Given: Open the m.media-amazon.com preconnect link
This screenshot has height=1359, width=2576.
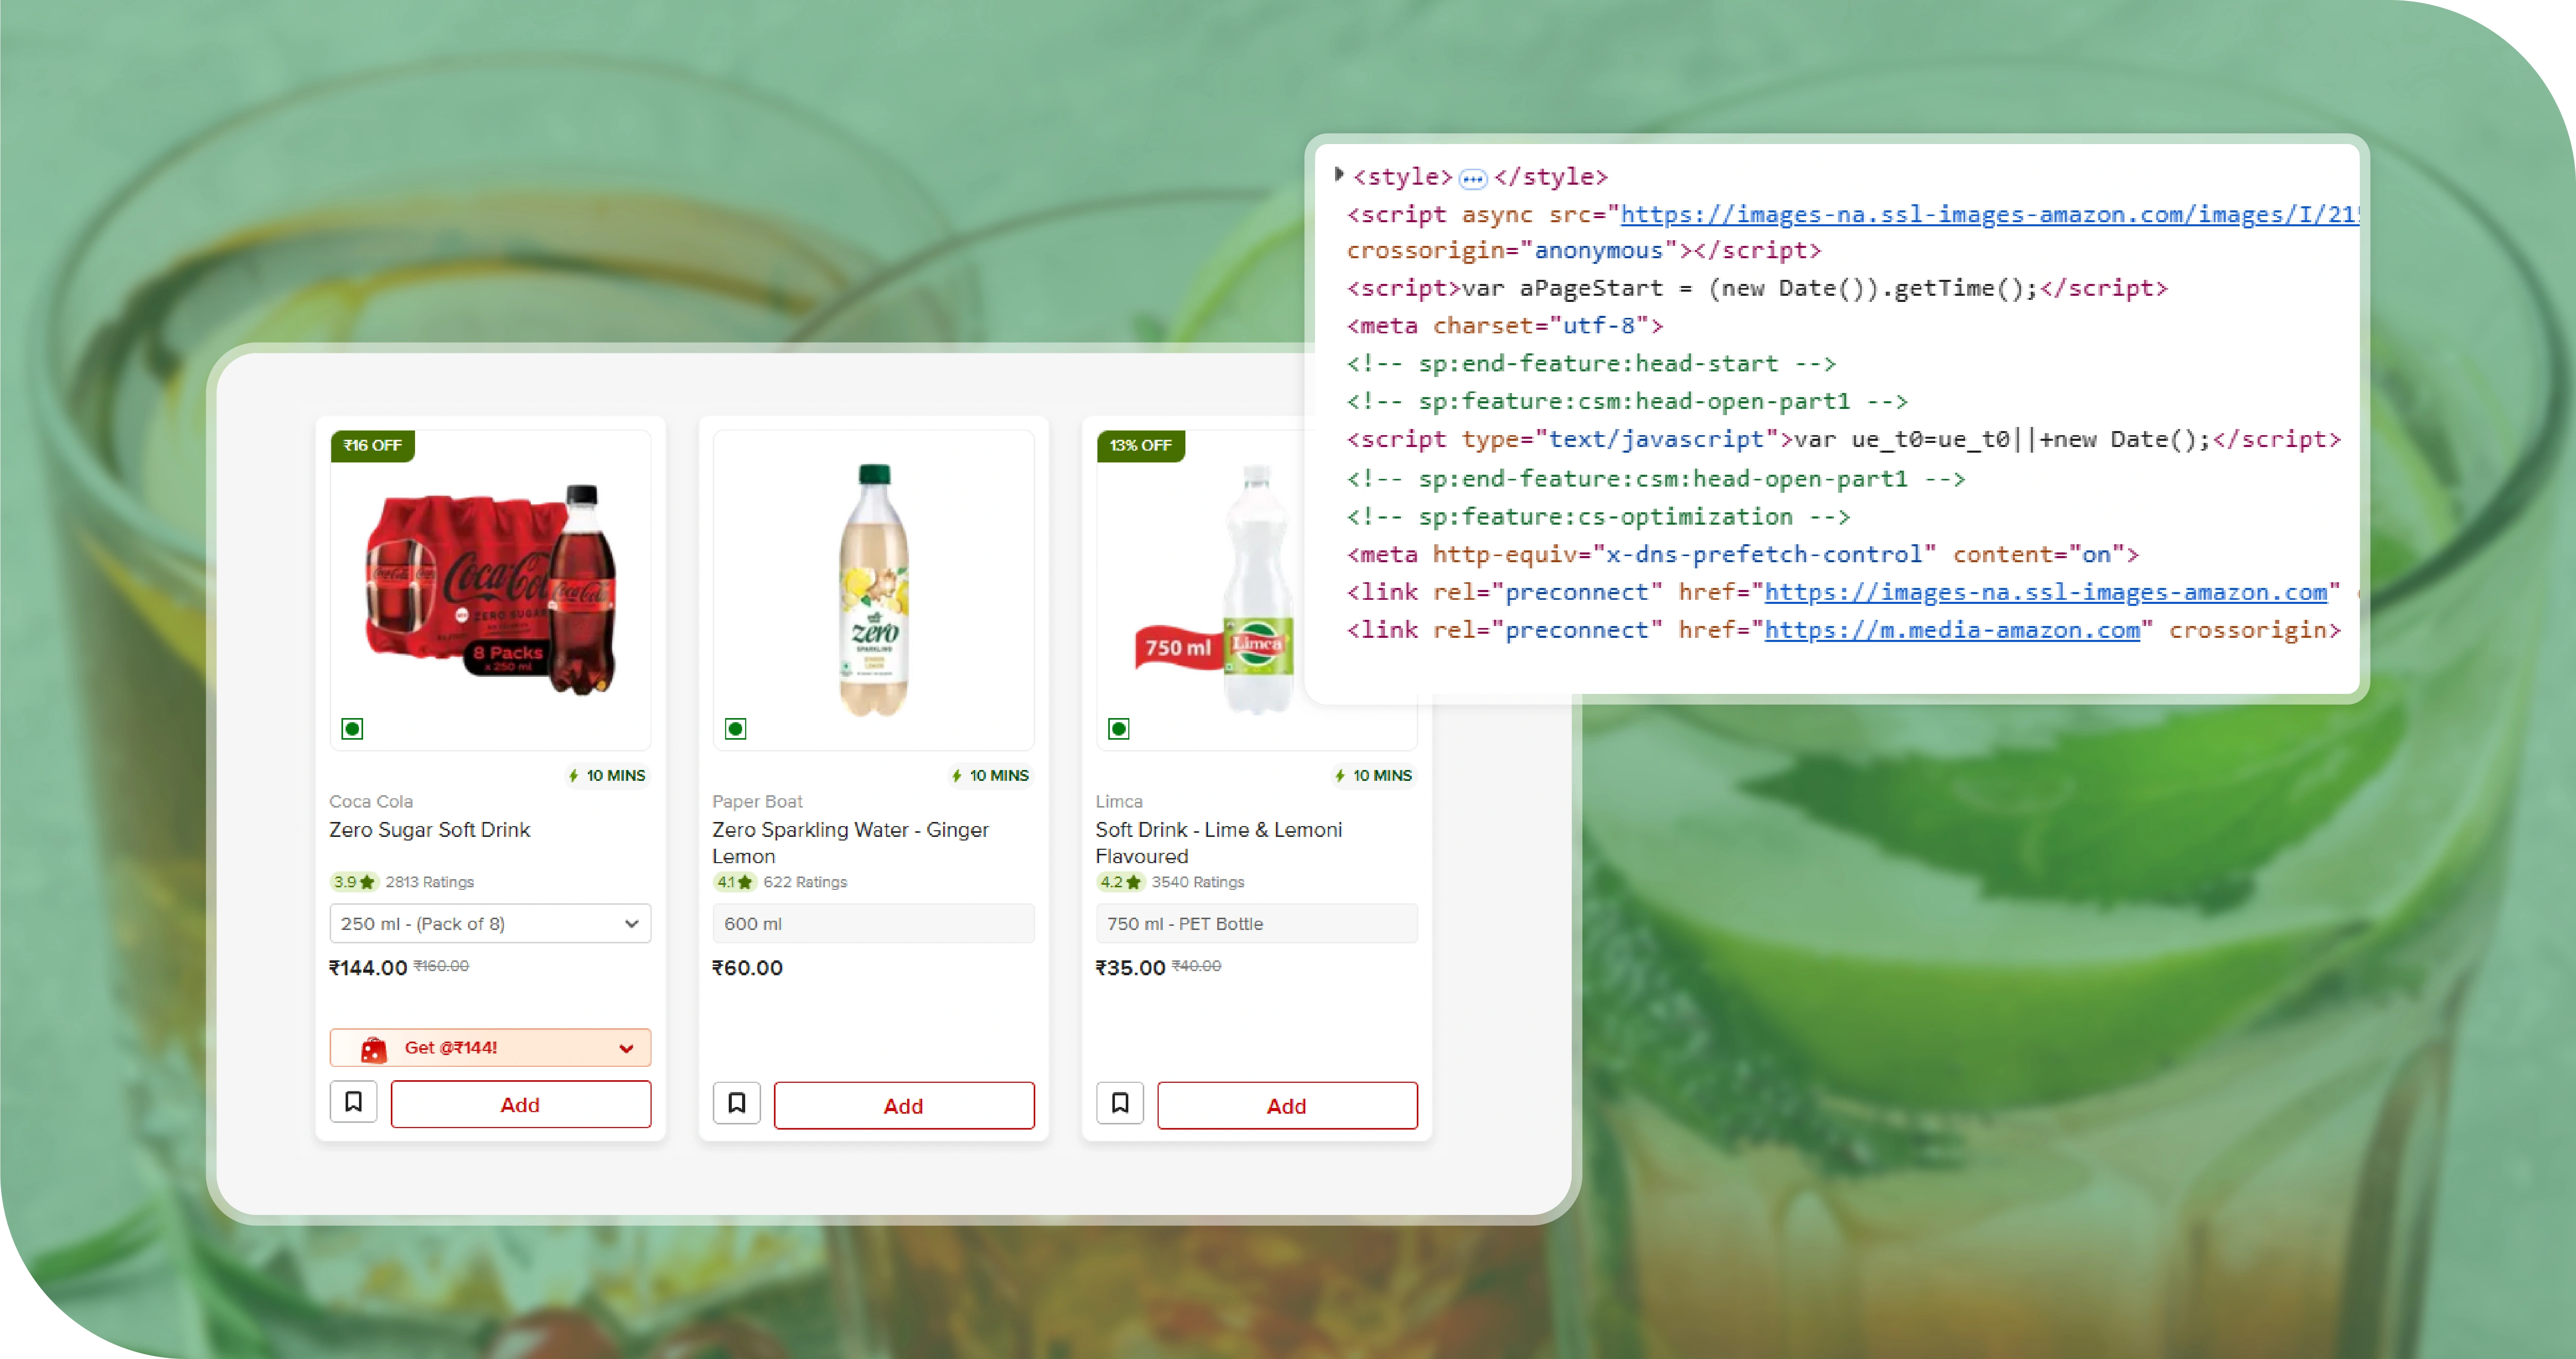Looking at the screenshot, I should pos(1952,630).
